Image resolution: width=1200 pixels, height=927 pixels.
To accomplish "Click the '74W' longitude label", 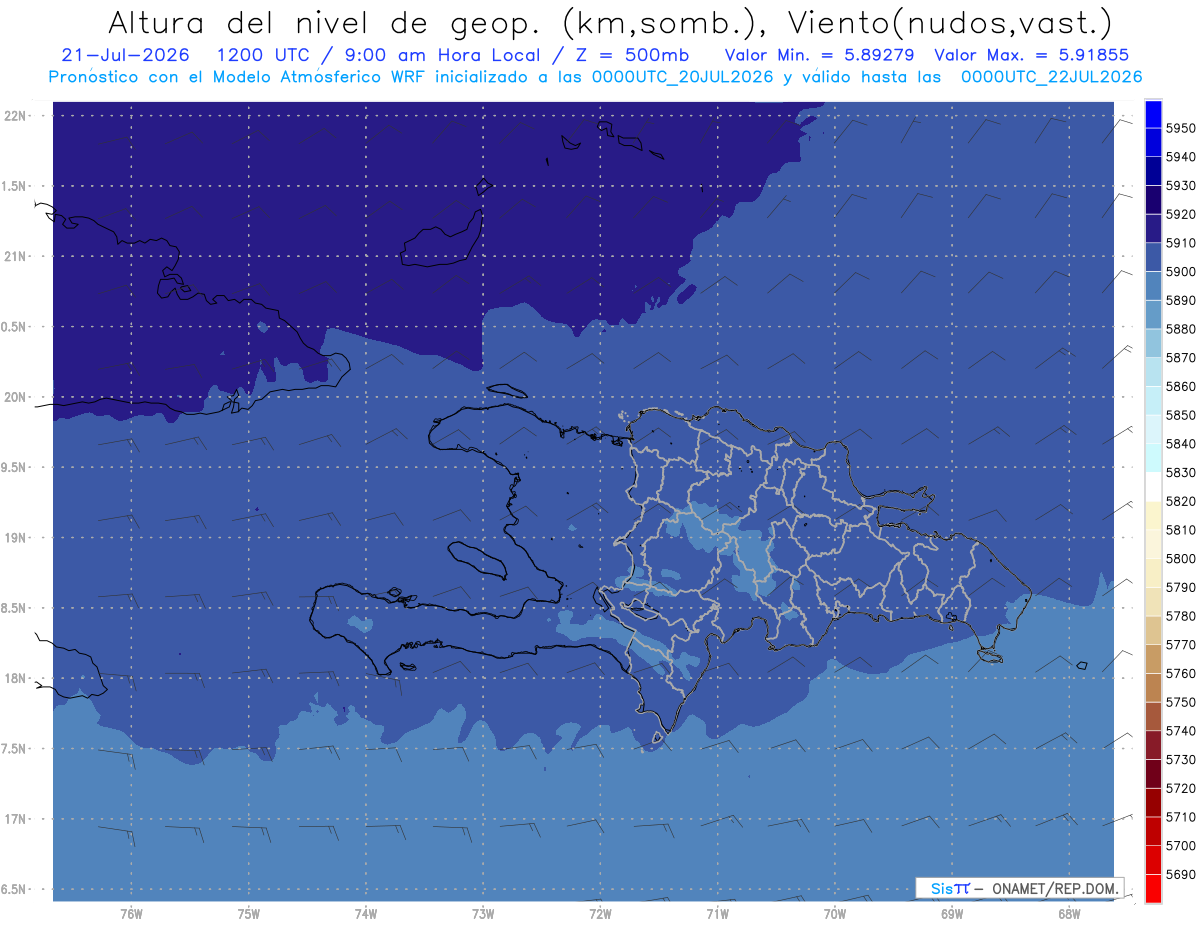I will (x=366, y=914).
